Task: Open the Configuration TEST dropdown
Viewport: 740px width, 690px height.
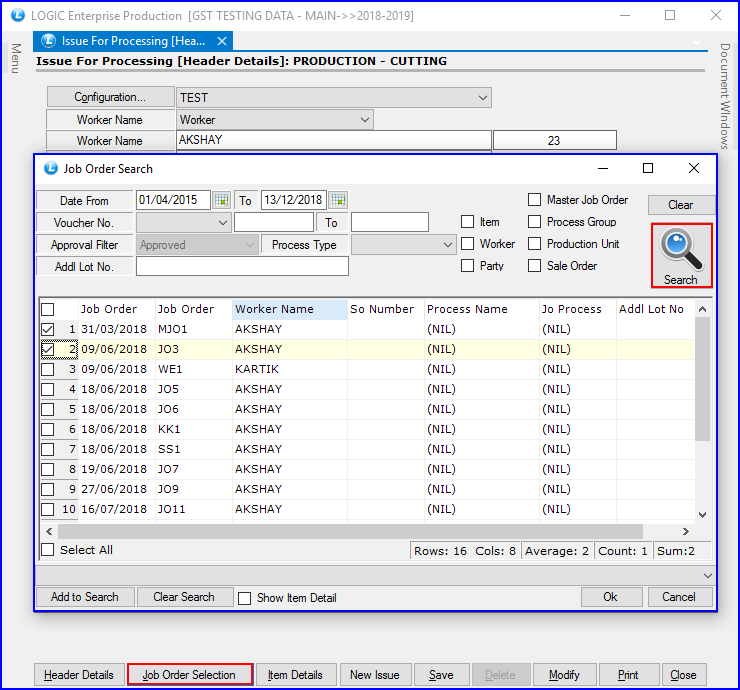Action: point(482,98)
